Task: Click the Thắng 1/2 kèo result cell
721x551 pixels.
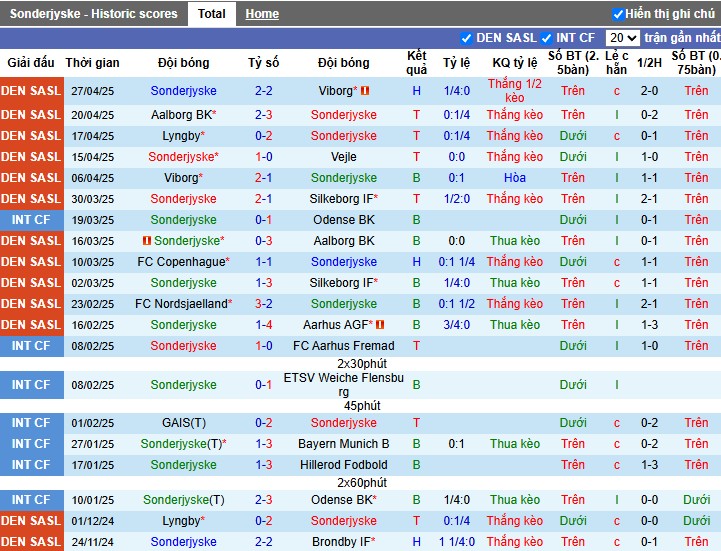Action: 515,91
